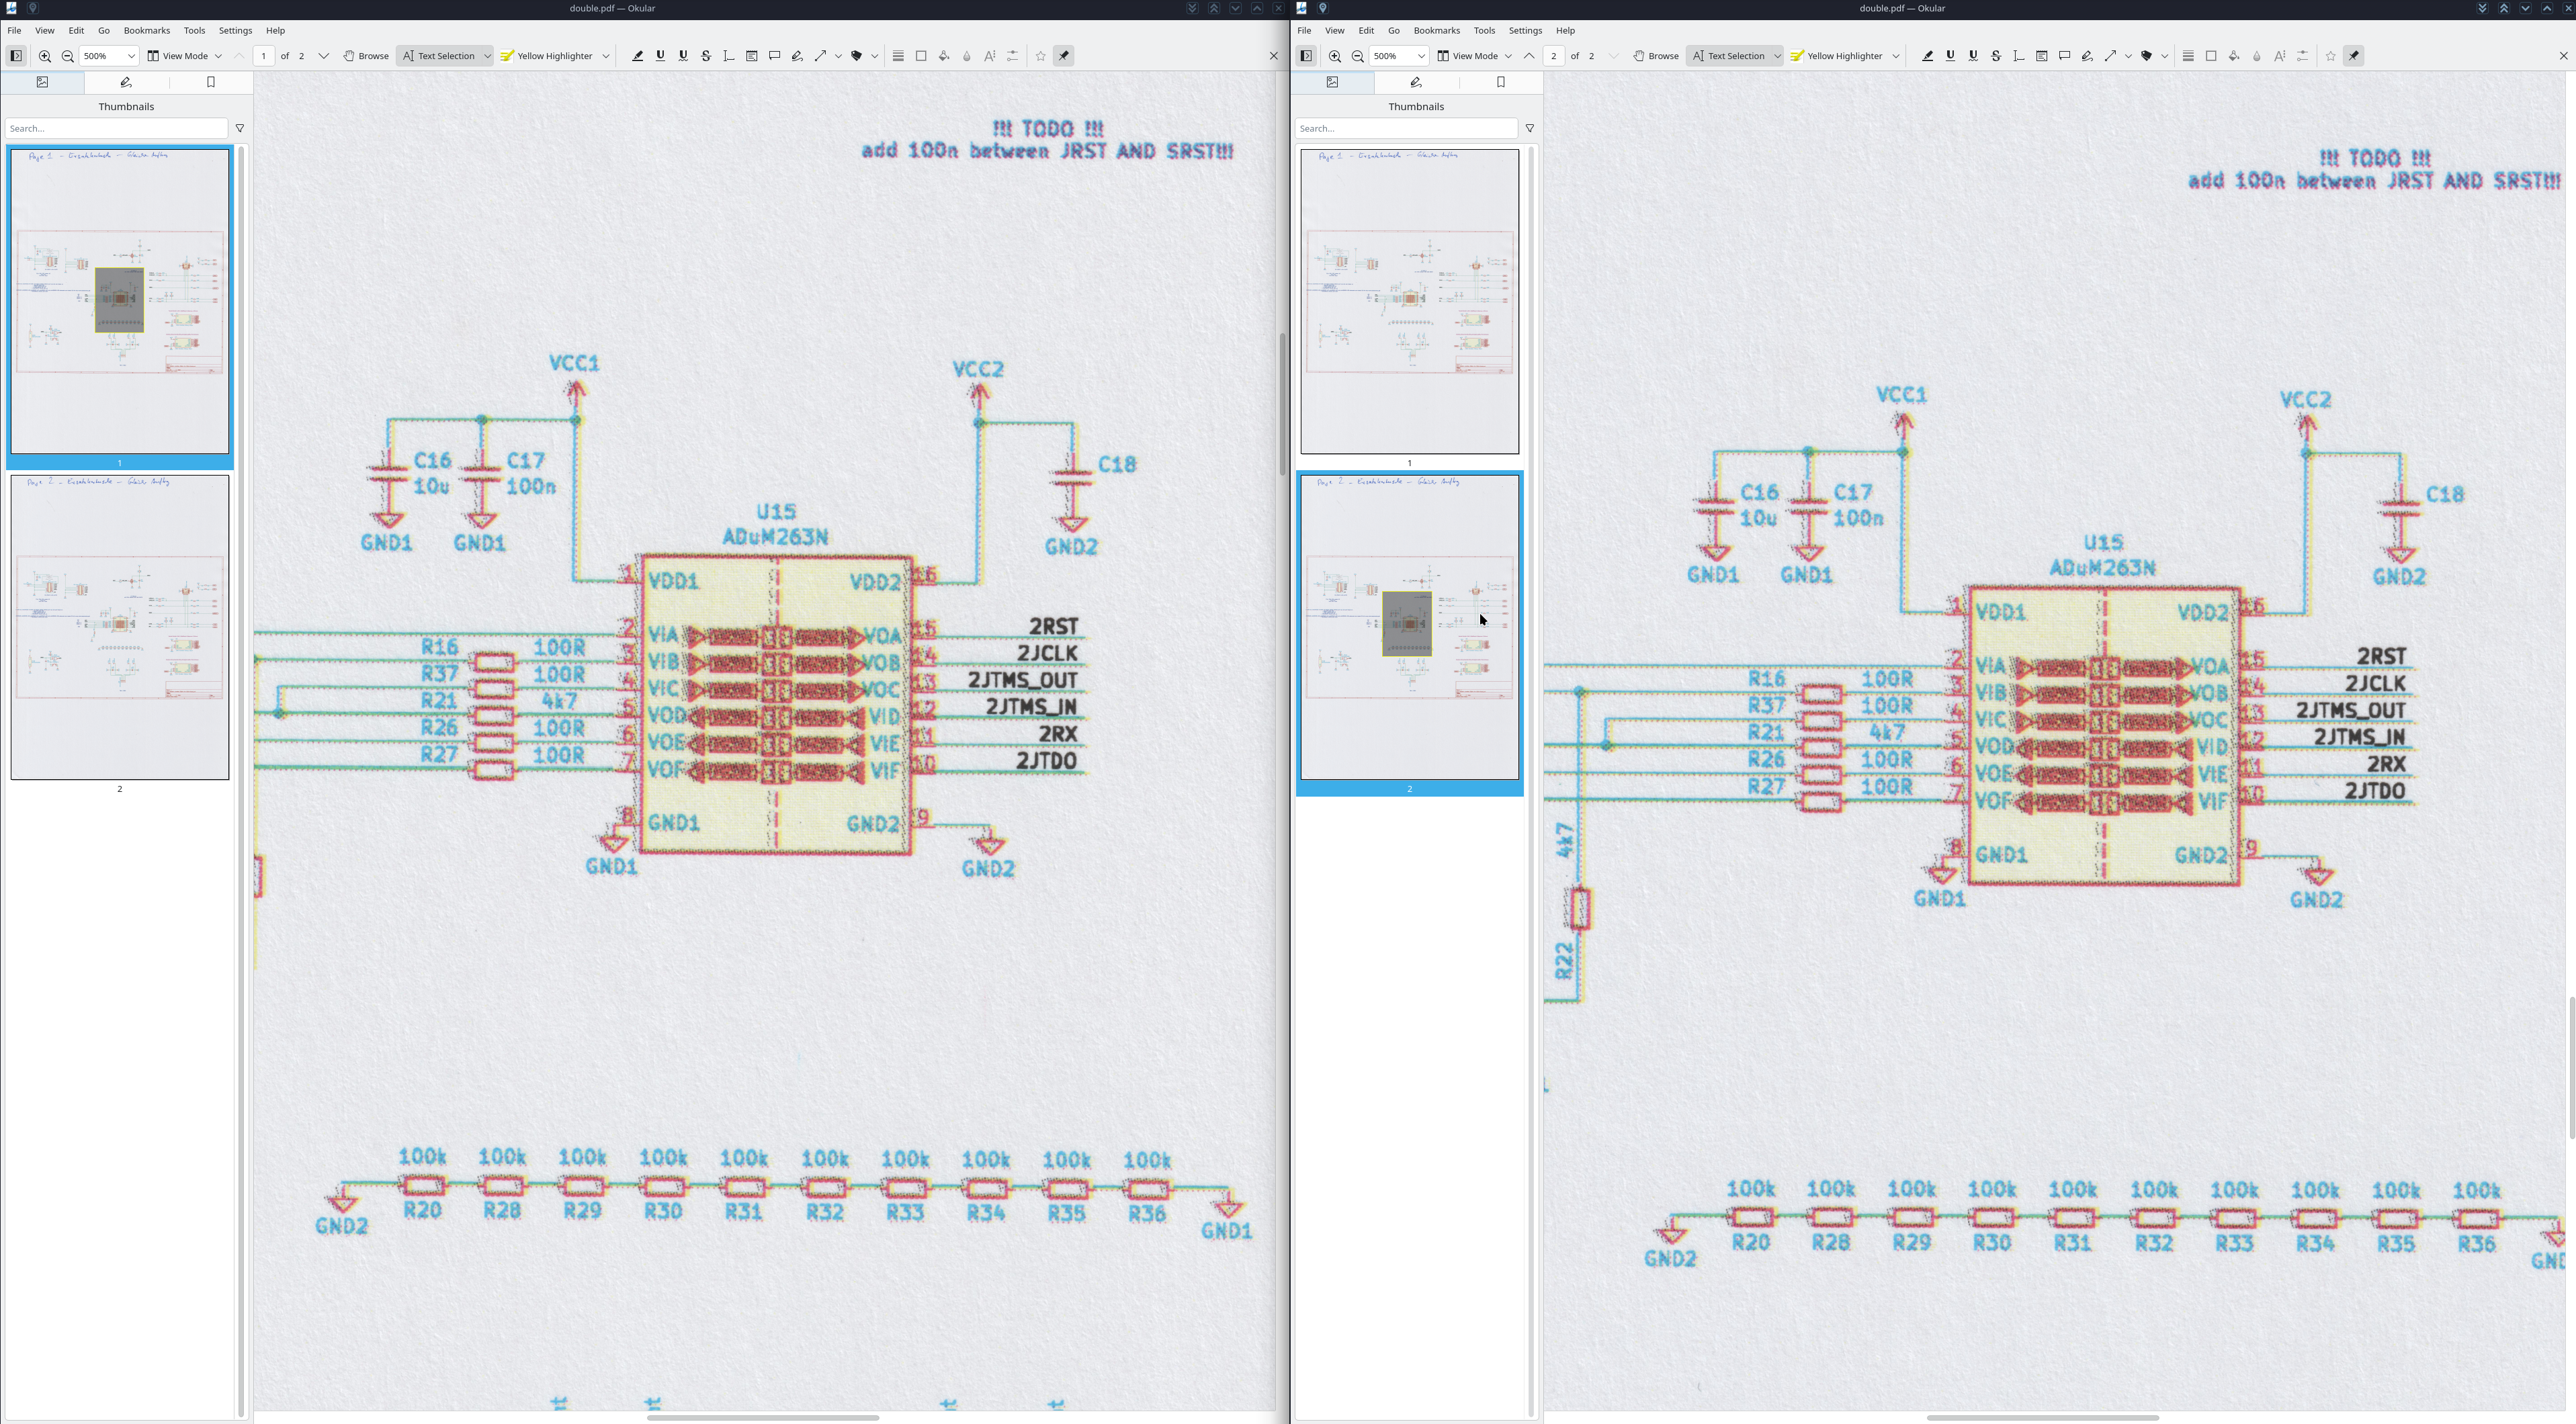Open the Tools menu in right window
Screen dimensions: 2576x1424
(1484, 31)
